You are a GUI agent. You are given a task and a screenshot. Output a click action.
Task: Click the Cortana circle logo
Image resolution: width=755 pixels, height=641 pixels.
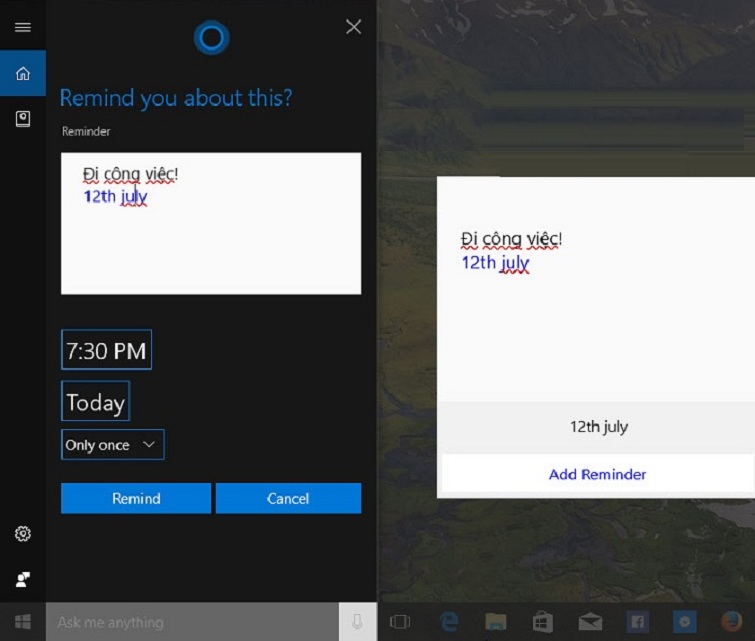click(211, 38)
